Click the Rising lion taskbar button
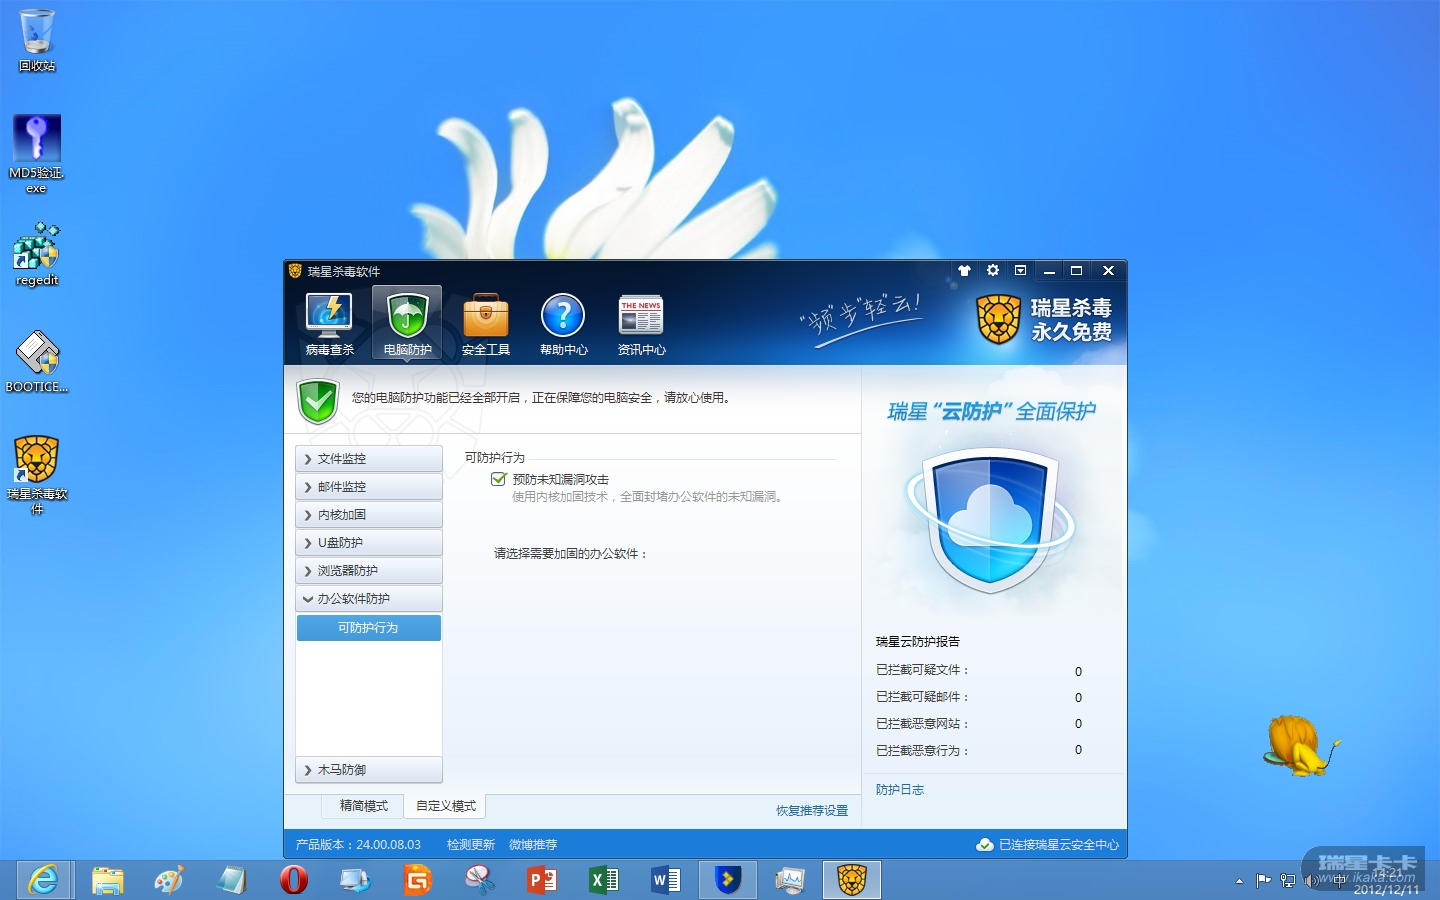 [x=851, y=880]
